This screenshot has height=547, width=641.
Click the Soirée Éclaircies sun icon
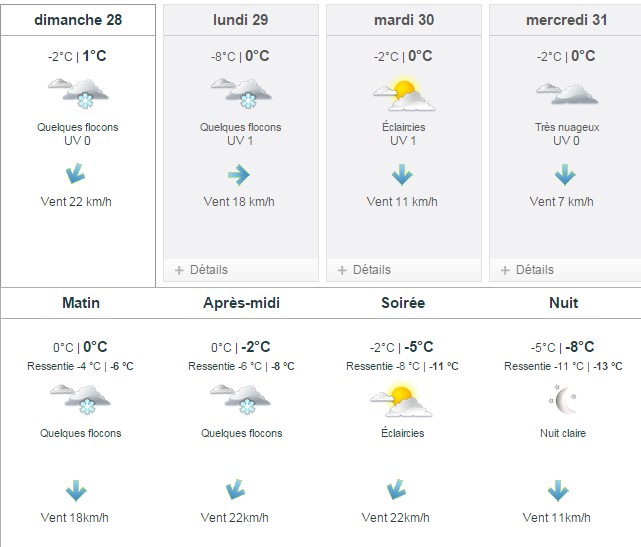pos(401,400)
